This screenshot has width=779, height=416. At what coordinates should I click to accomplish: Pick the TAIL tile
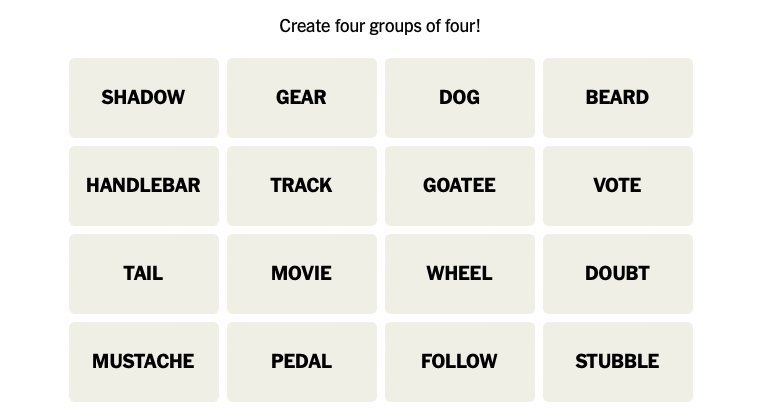[144, 274]
